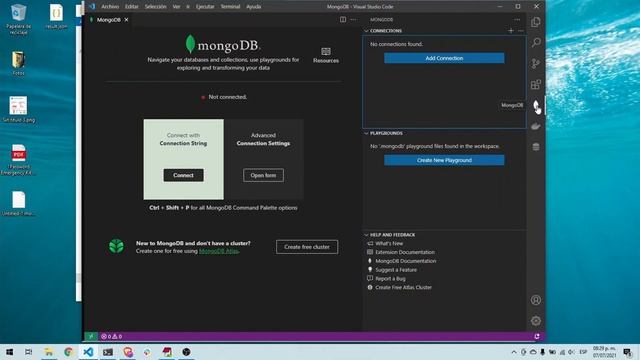Click the 'No connections found.' message
This screenshot has height=360, width=640.
pos(396,44)
